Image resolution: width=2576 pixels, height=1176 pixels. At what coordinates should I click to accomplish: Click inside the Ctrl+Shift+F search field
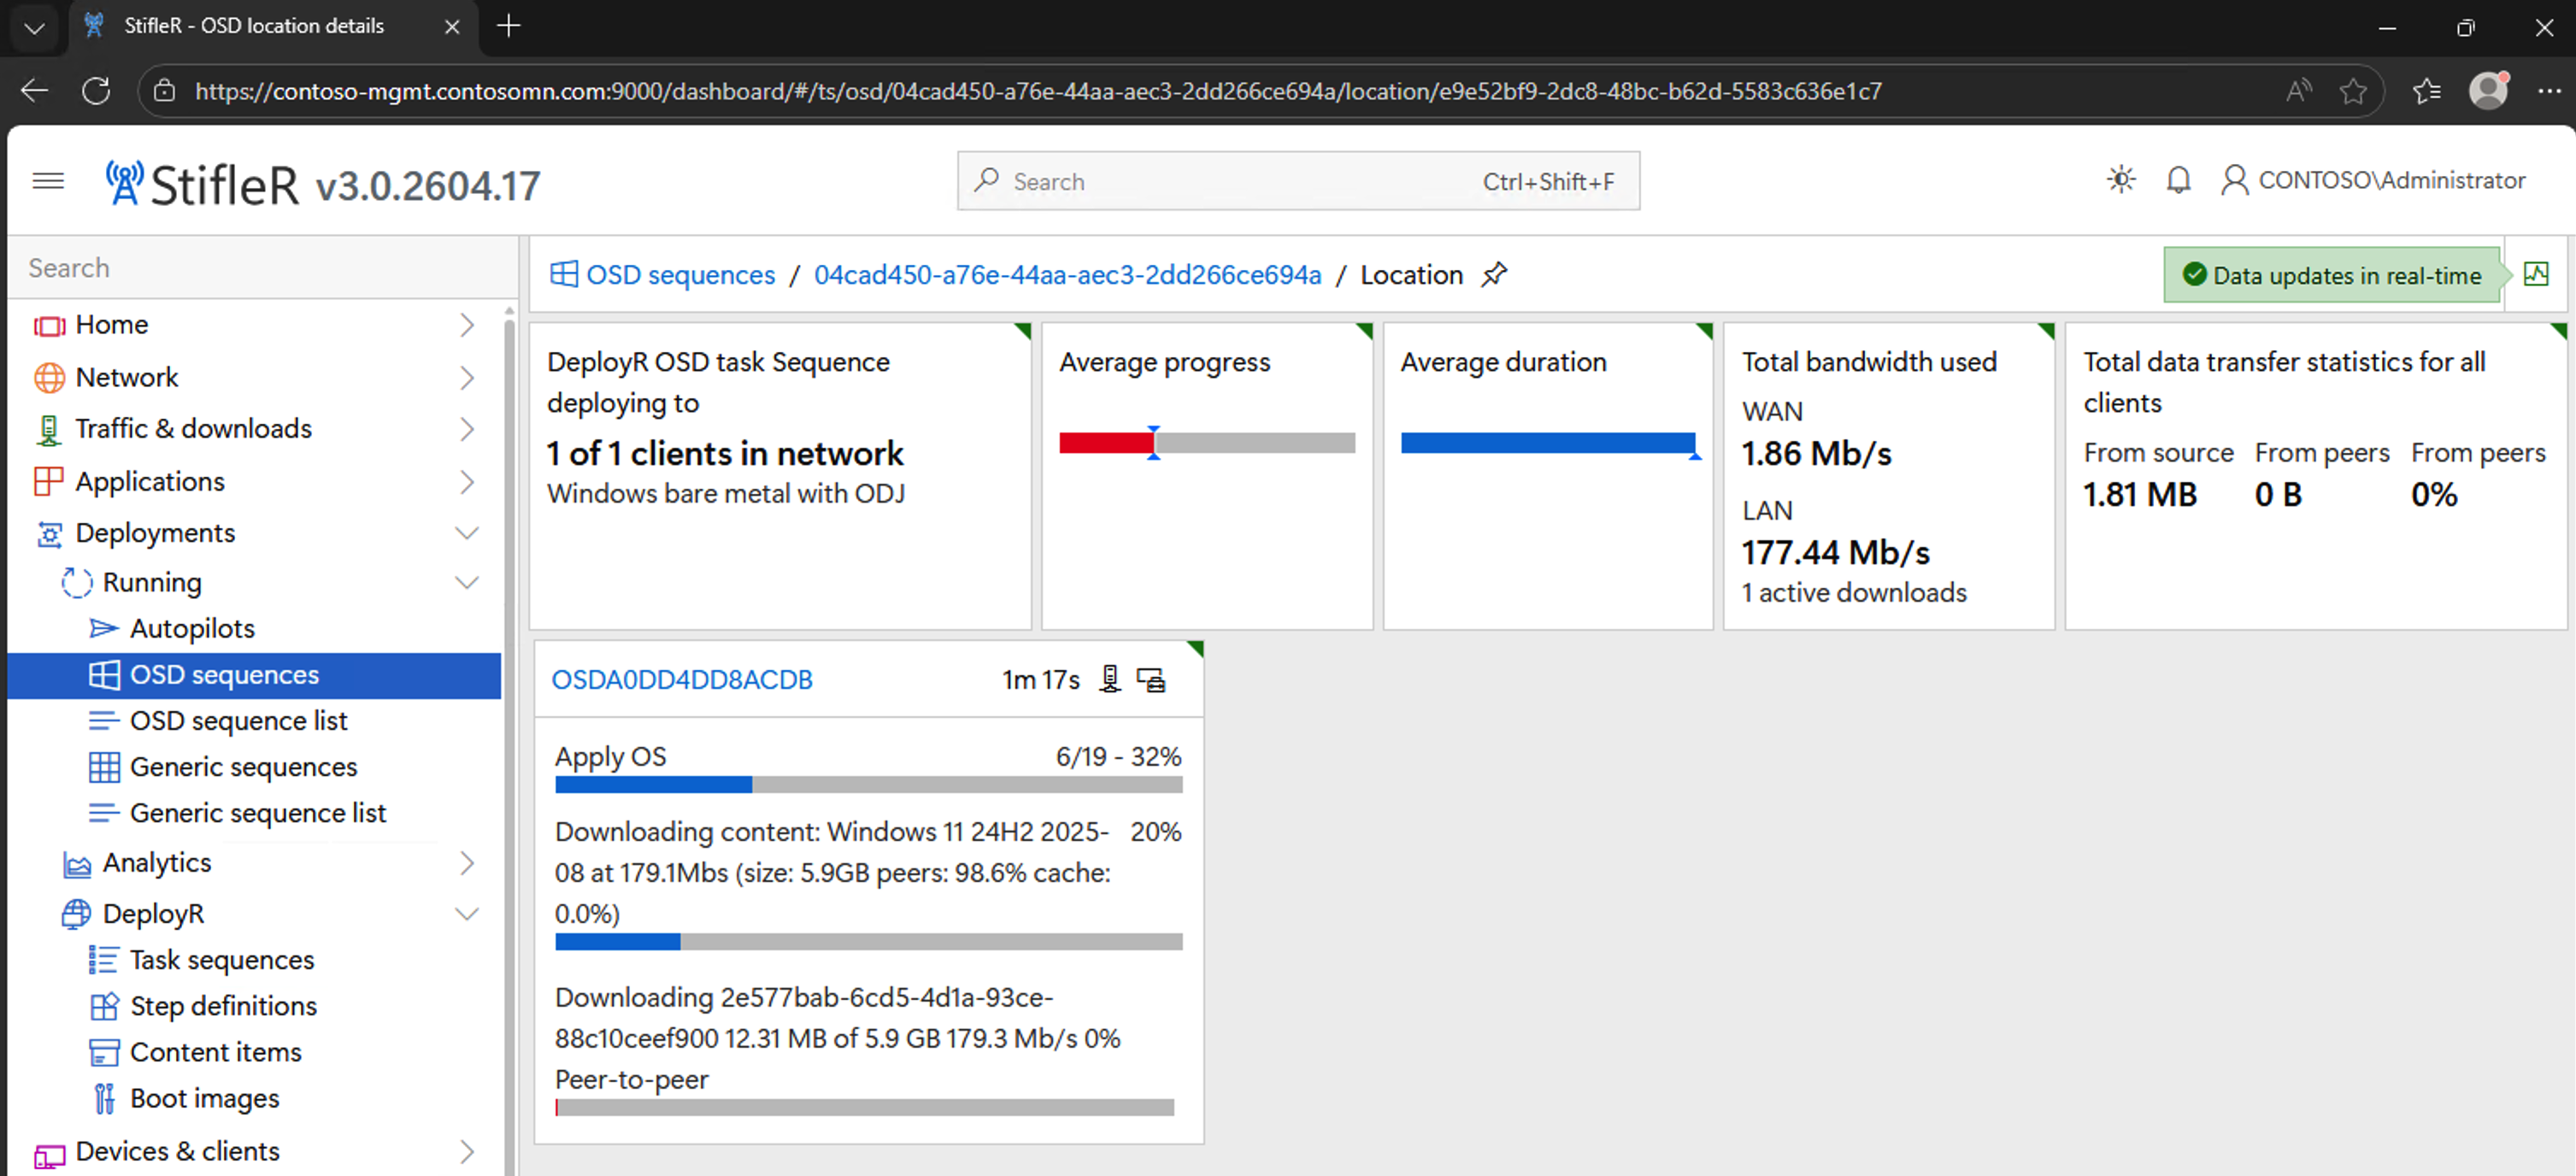coord(1200,181)
